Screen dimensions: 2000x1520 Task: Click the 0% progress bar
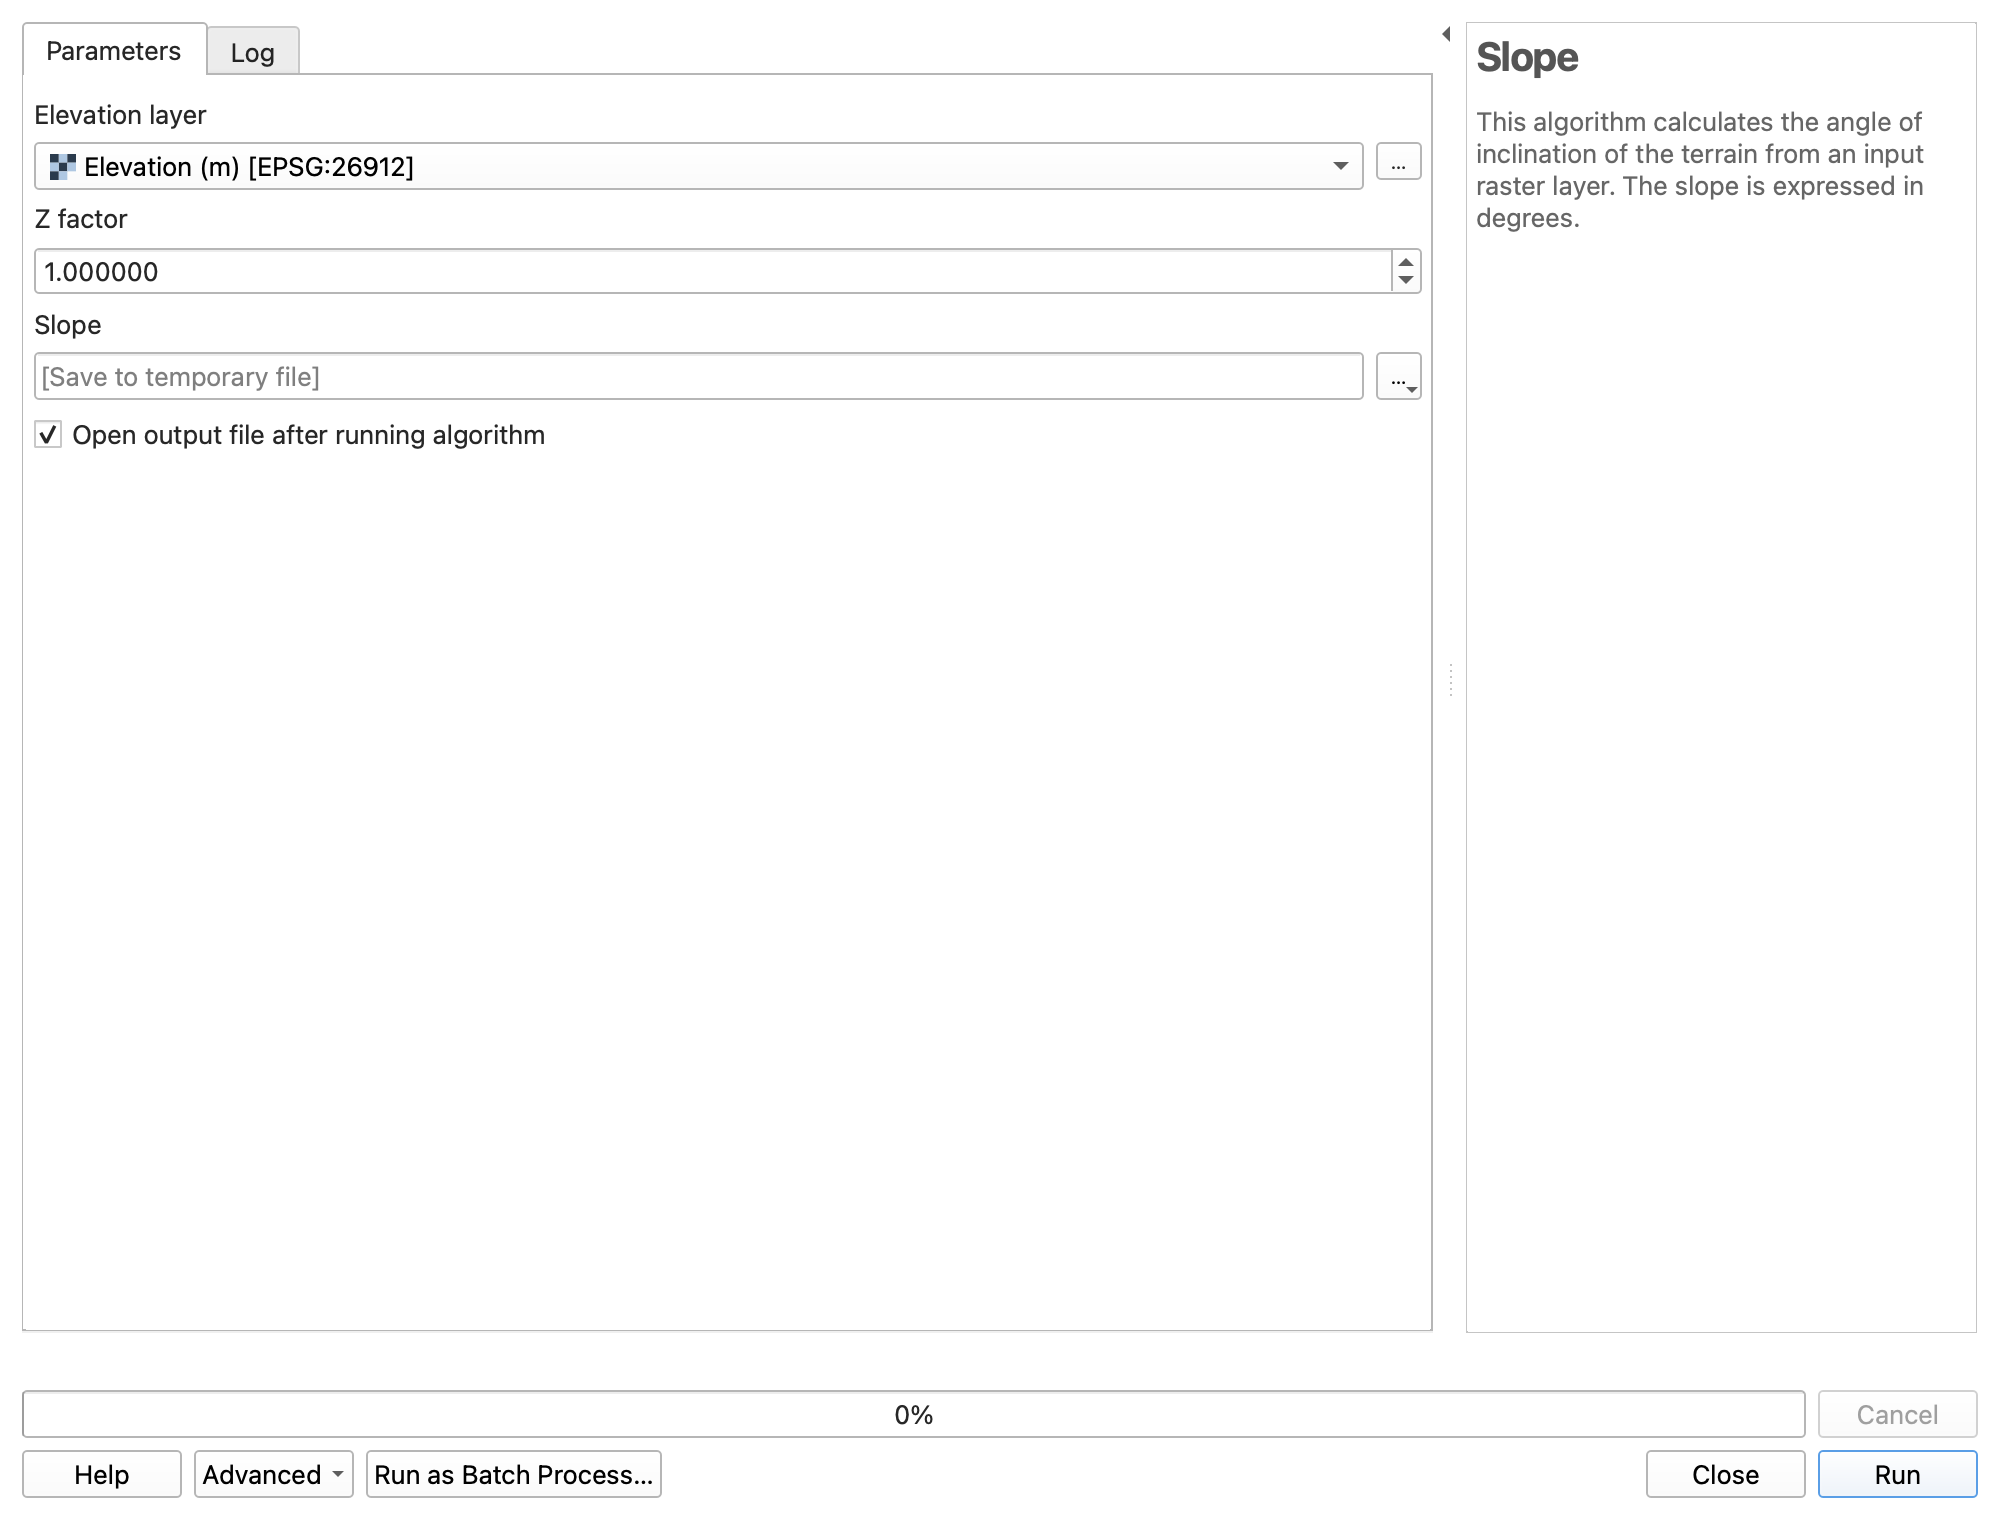click(x=913, y=1414)
